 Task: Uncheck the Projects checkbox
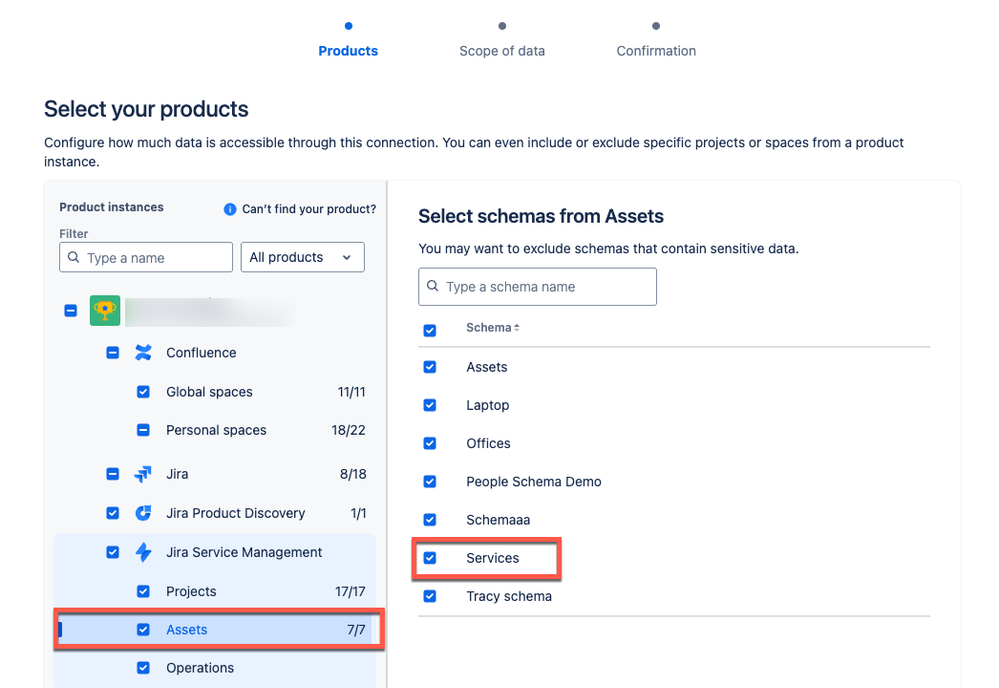(x=143, y=591)
